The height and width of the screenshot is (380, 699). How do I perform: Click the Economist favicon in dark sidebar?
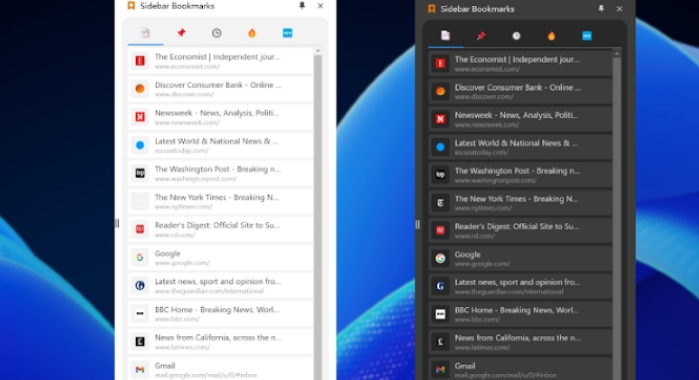[x=440, y=63]
